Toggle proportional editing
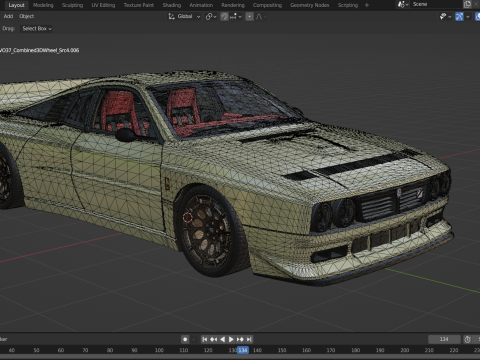The height and width of the screenshot is (360, 480). (x=249, y=16)
